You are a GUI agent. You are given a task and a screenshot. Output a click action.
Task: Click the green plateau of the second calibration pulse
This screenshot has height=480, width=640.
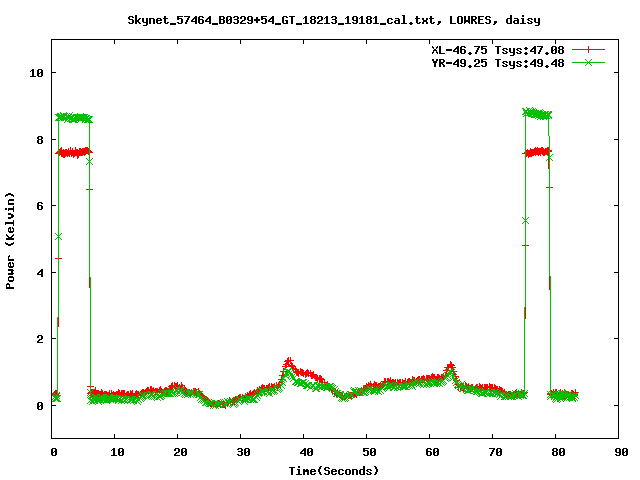537,114
